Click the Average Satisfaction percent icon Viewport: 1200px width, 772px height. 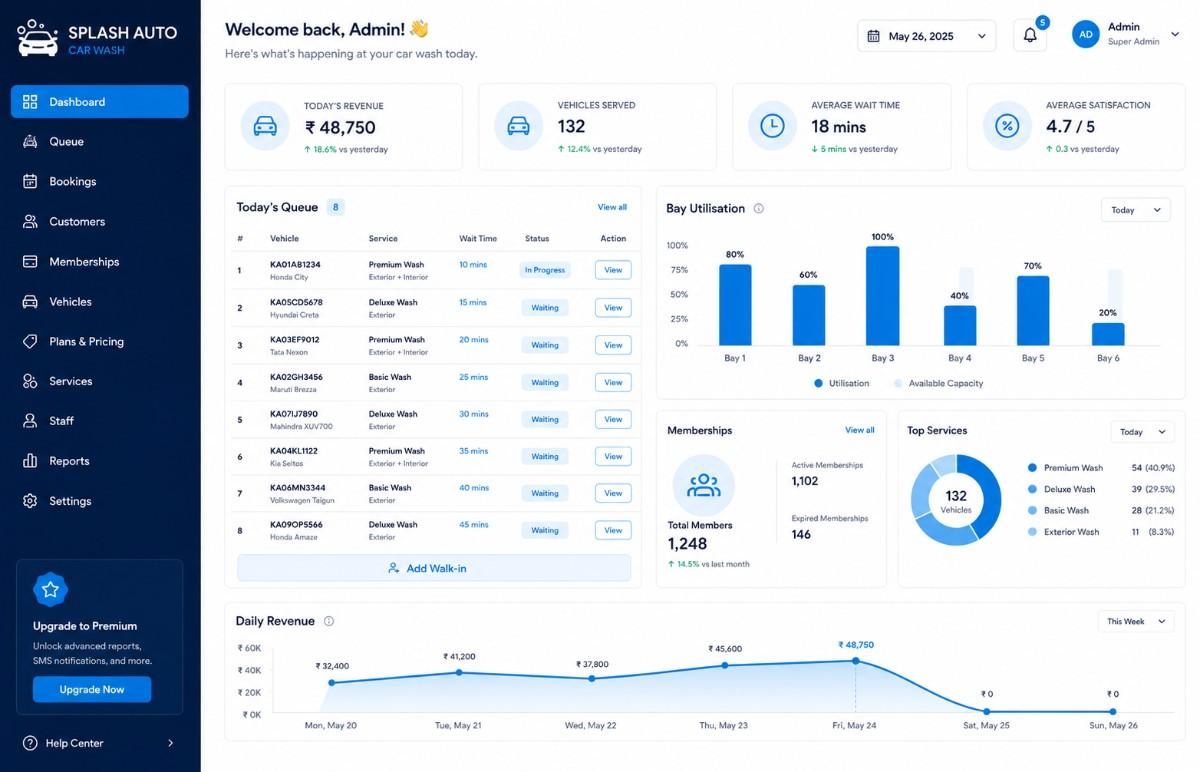pos(1006,126)
